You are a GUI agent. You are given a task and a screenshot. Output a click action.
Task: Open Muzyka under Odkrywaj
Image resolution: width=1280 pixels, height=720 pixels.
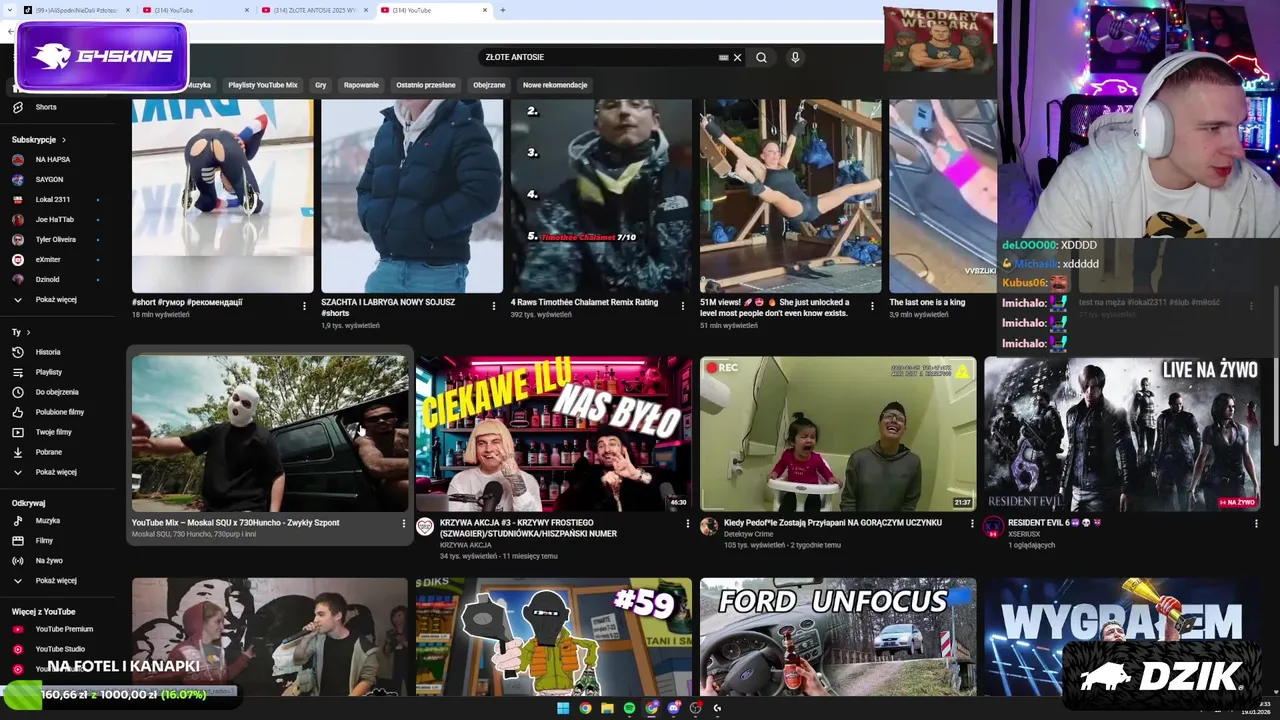click(x=47, y=521)
